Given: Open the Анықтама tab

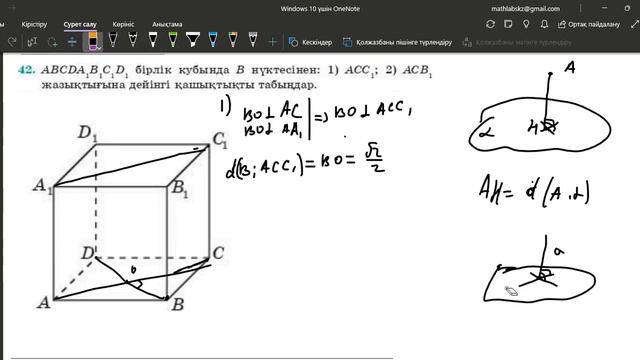Looking at the screenshot, I should coord(167,24).
